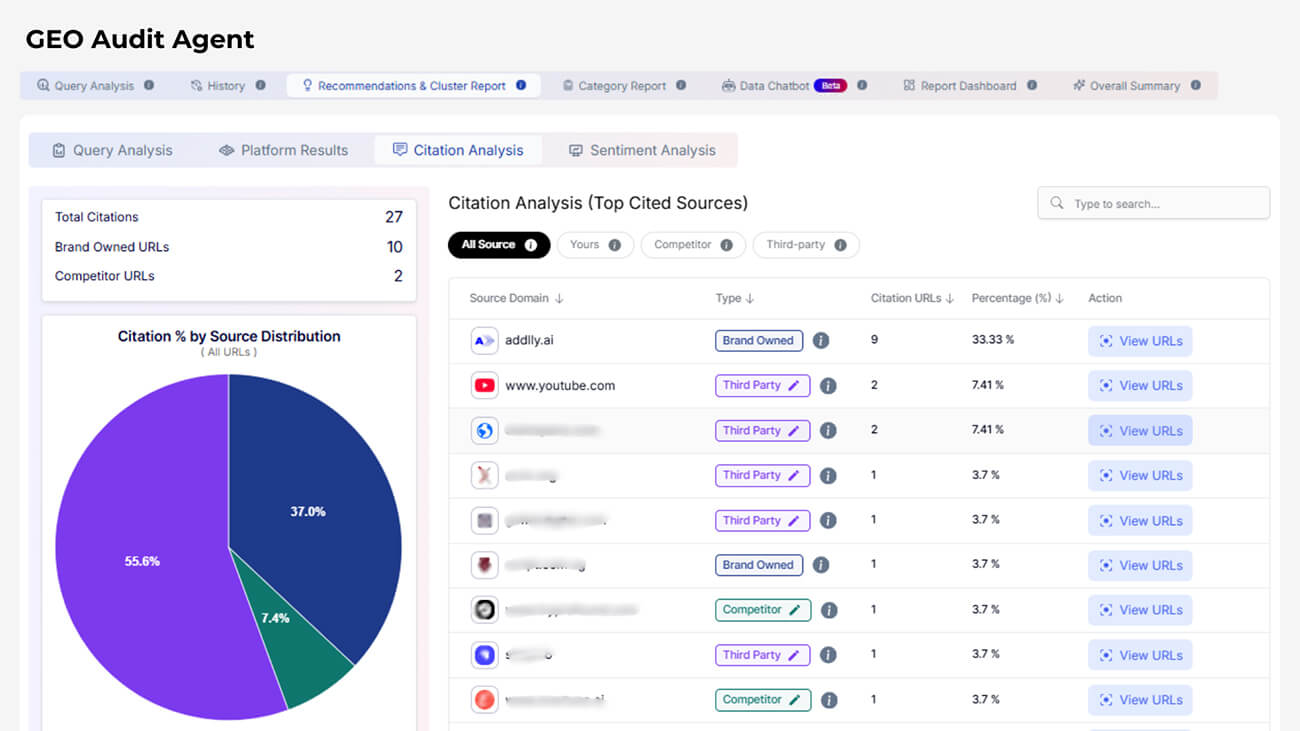1300x731 pixels.
Task: Sort by Source Domain column
Action: pos(517,298)
